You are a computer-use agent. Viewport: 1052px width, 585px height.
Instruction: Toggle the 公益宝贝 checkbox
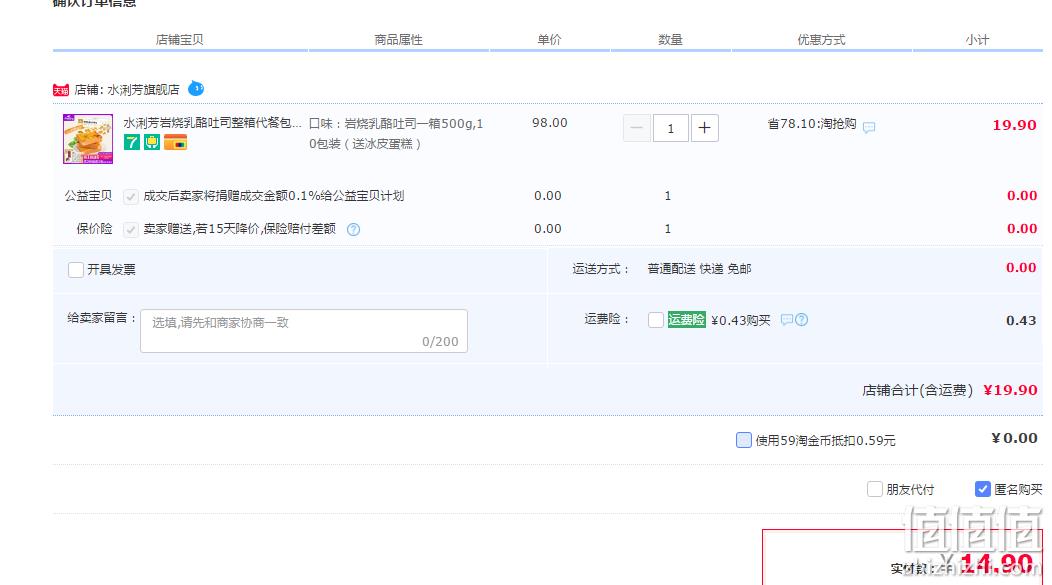[x=131, y=197]
